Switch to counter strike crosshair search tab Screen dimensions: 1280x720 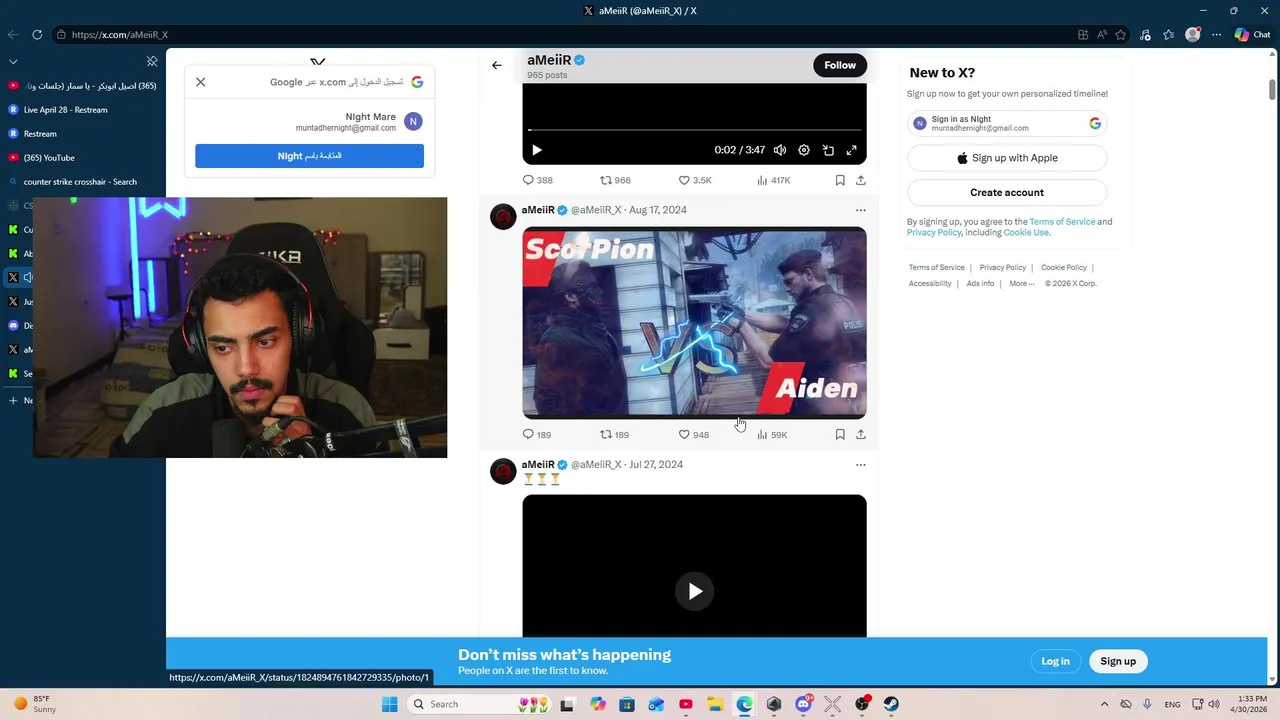pyautogui.click(x=83, y=182)
